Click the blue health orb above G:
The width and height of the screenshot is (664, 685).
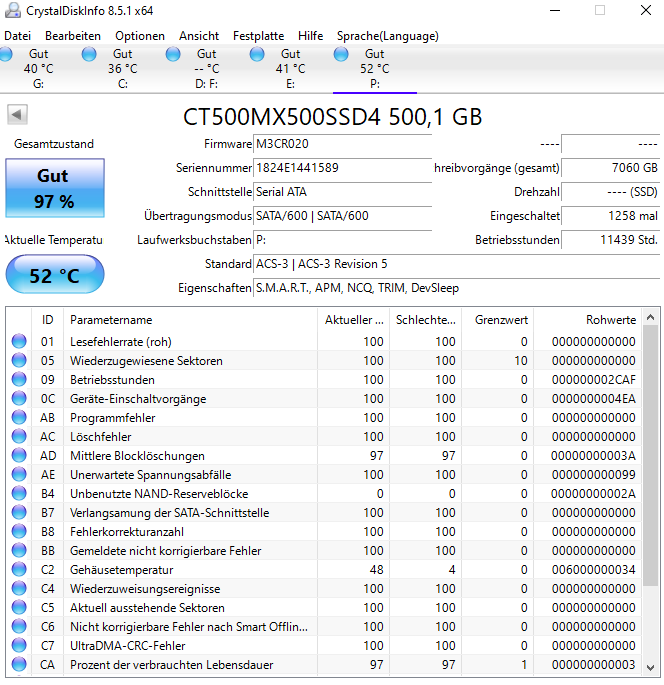[6, 54]
